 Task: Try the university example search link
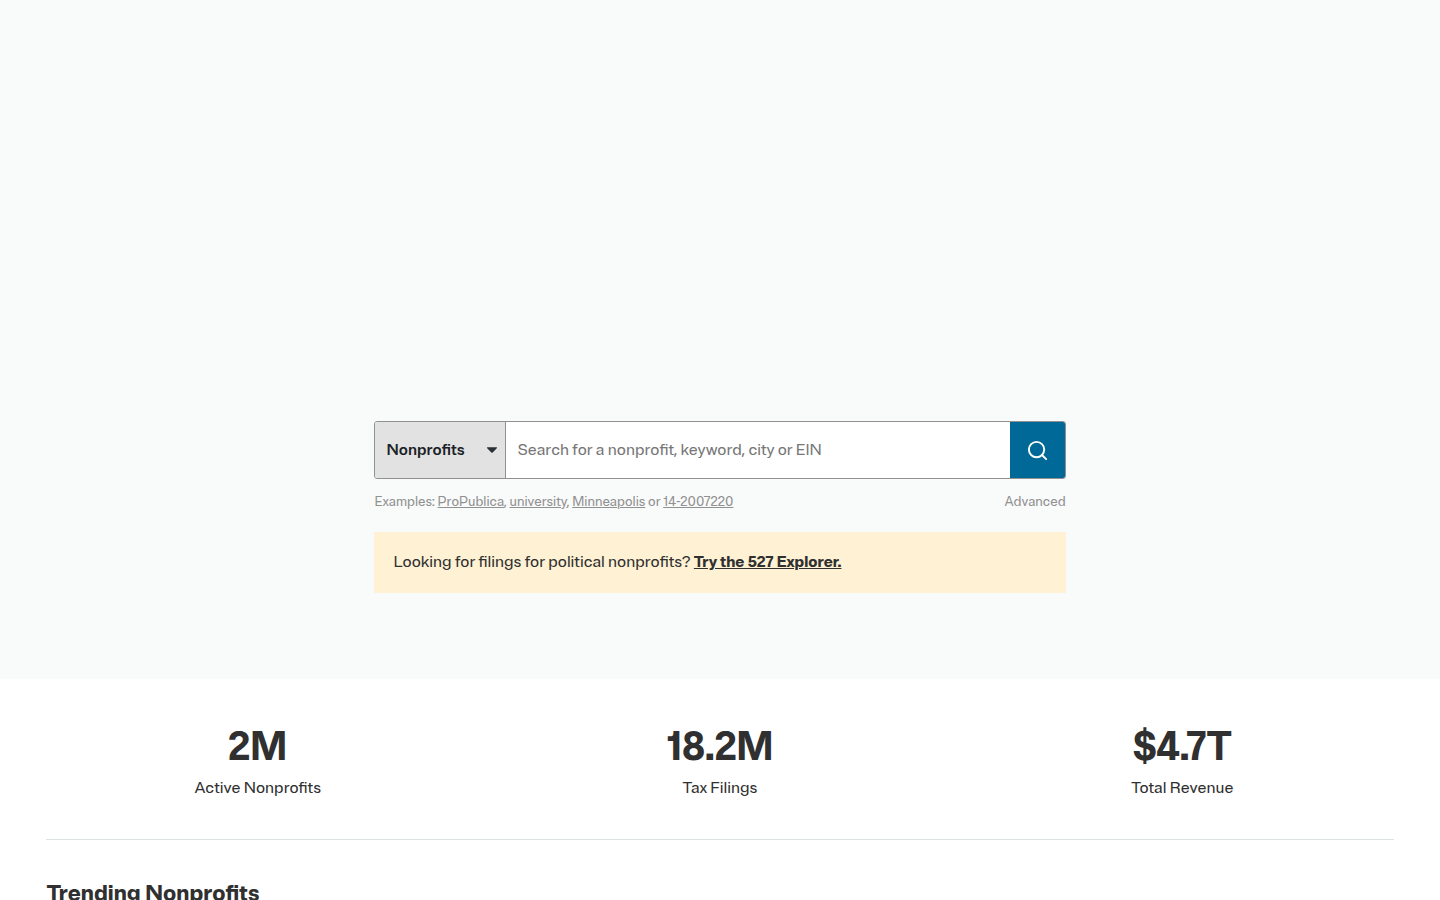tap(538, 502)
